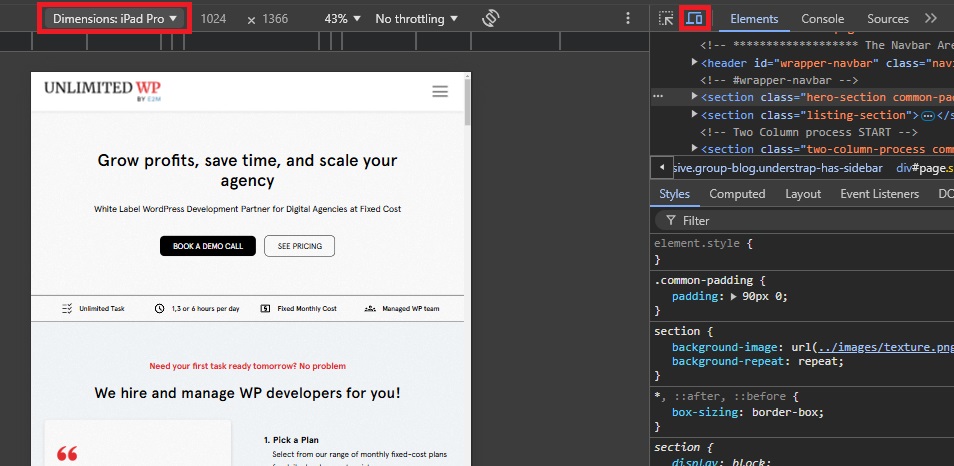Activate the inspect element picker icon
Viewport: 954px width, 466px height.
(666, 19)
